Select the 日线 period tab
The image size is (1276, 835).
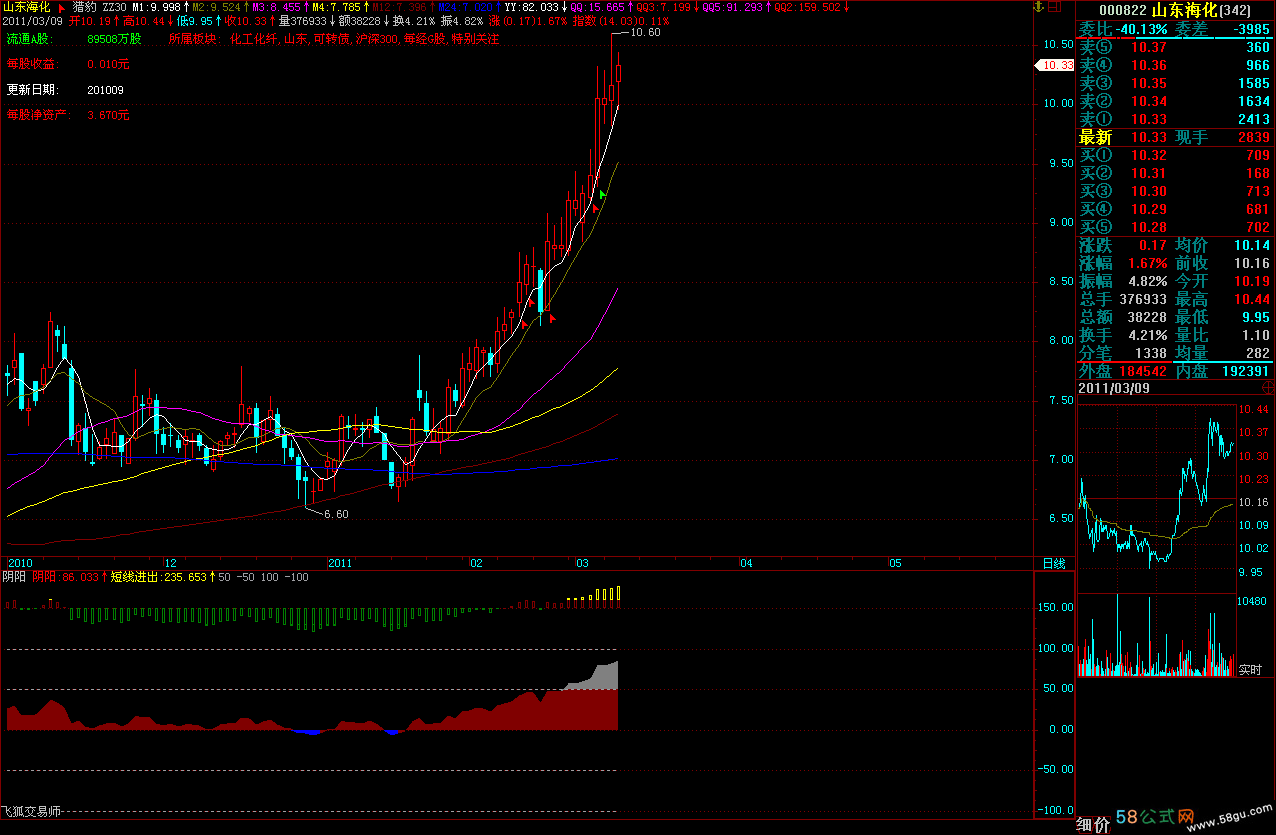pyautogui.click(x=1054, y=564)
